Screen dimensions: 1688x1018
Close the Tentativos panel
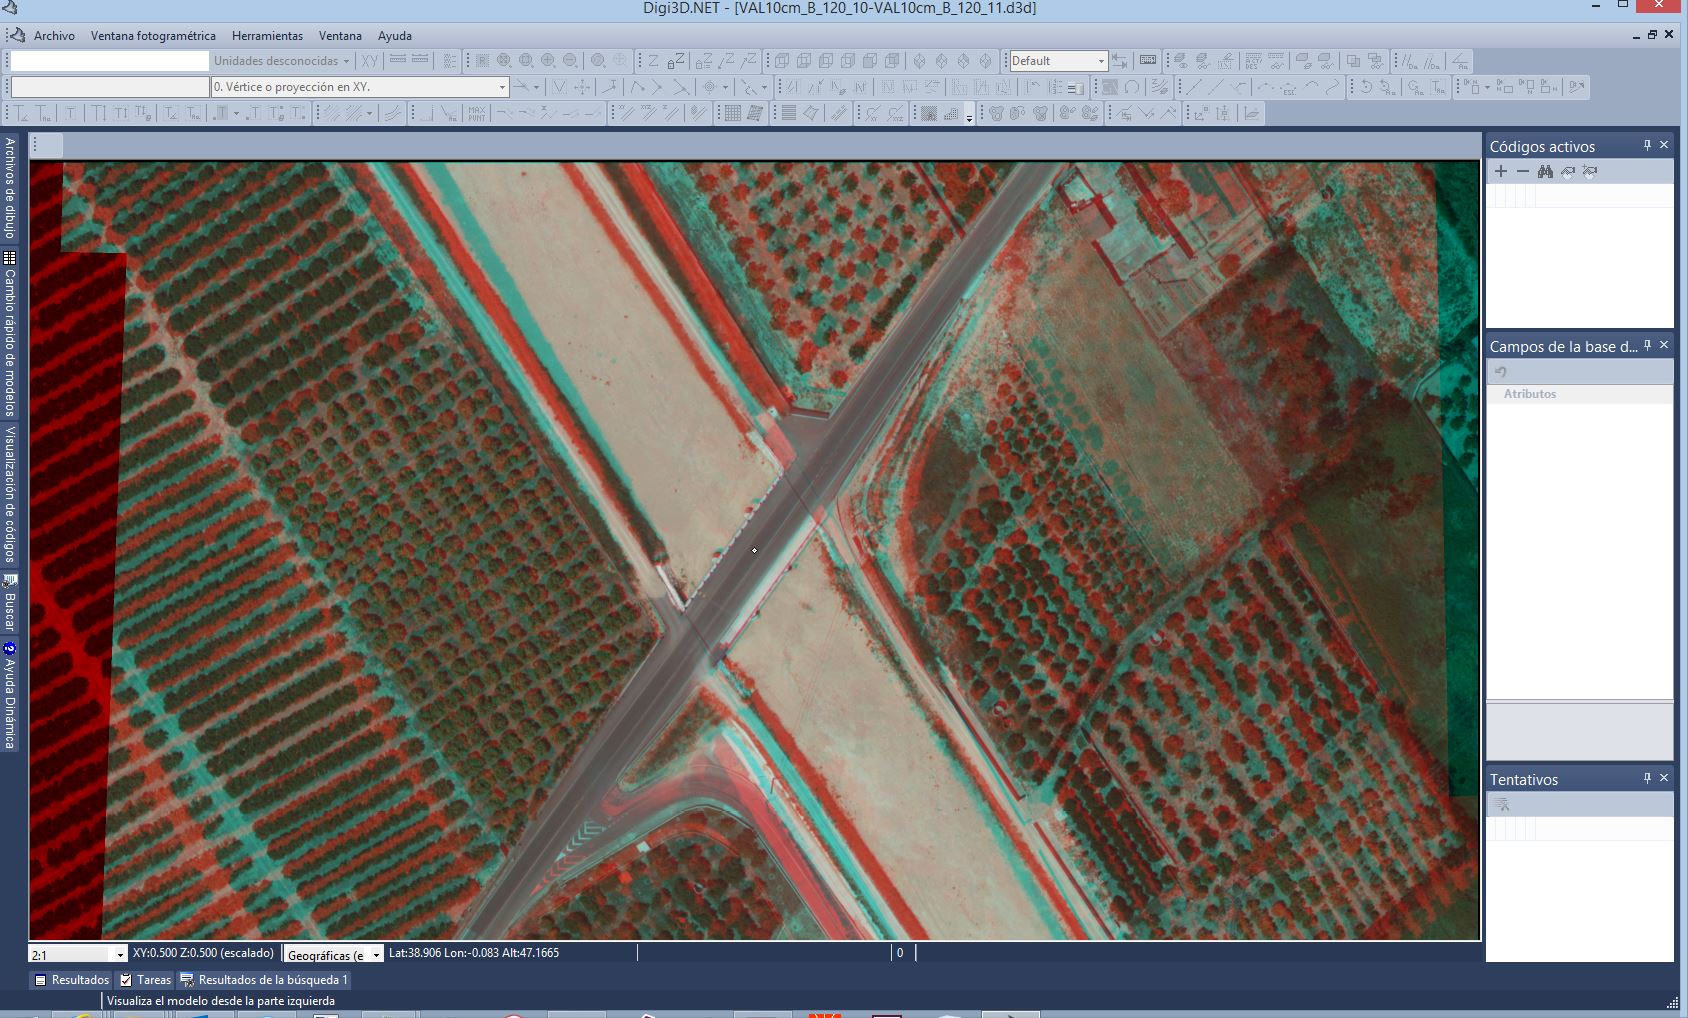click(1664, 779)
